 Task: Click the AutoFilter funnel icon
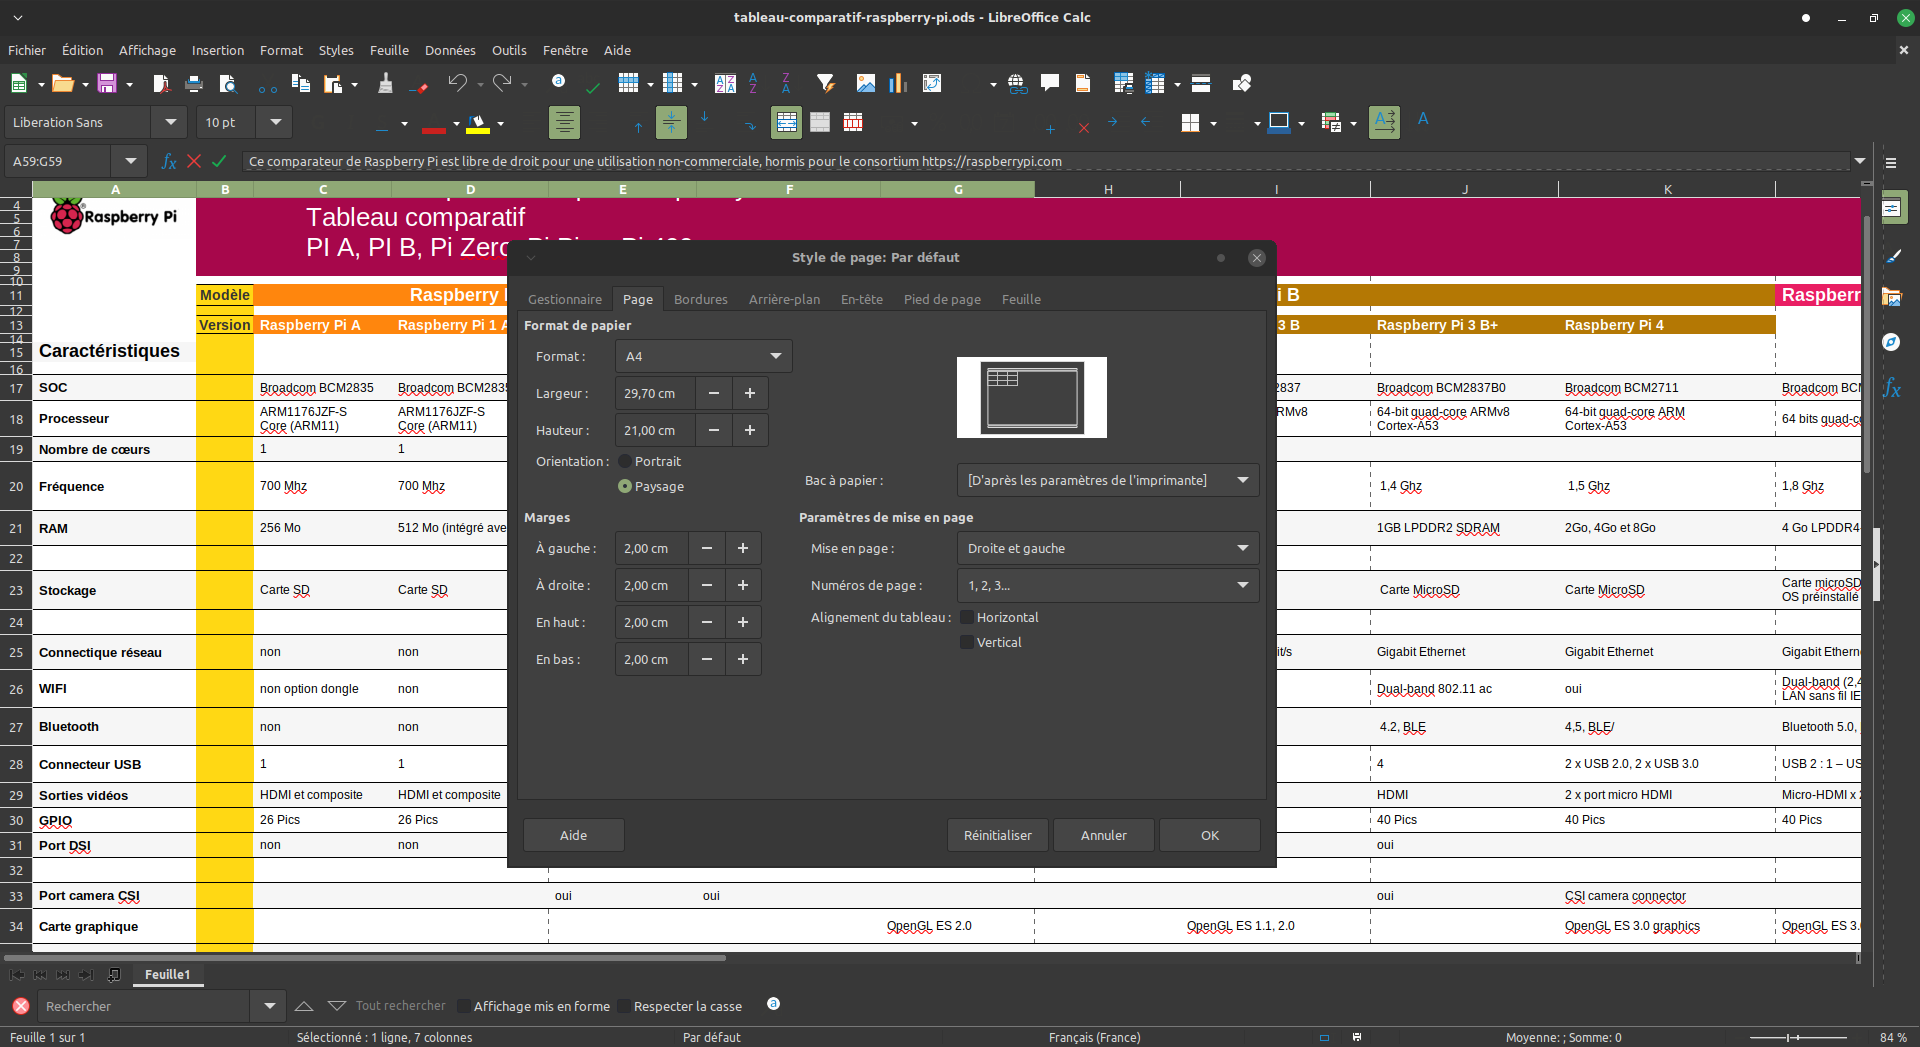[825, 84]
